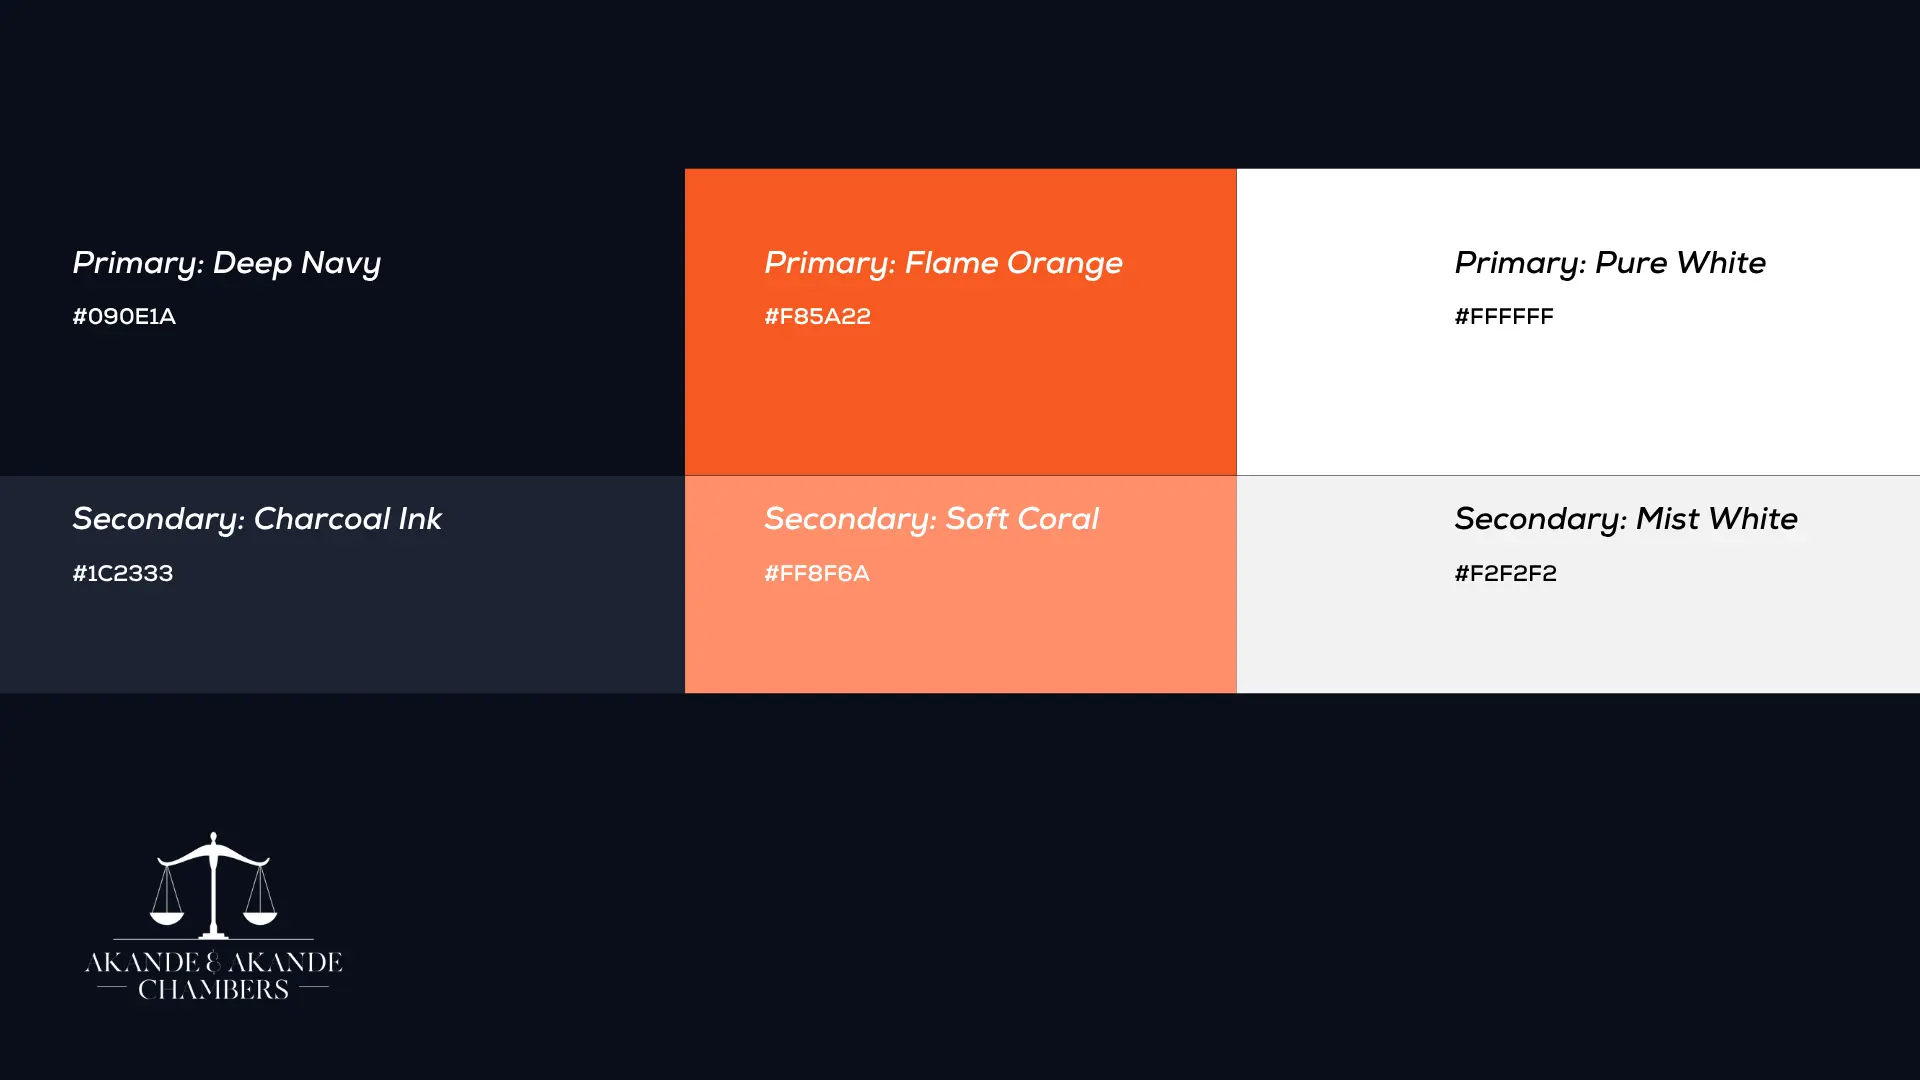Select the Charcoal Ink color swatch

[342, 640]
